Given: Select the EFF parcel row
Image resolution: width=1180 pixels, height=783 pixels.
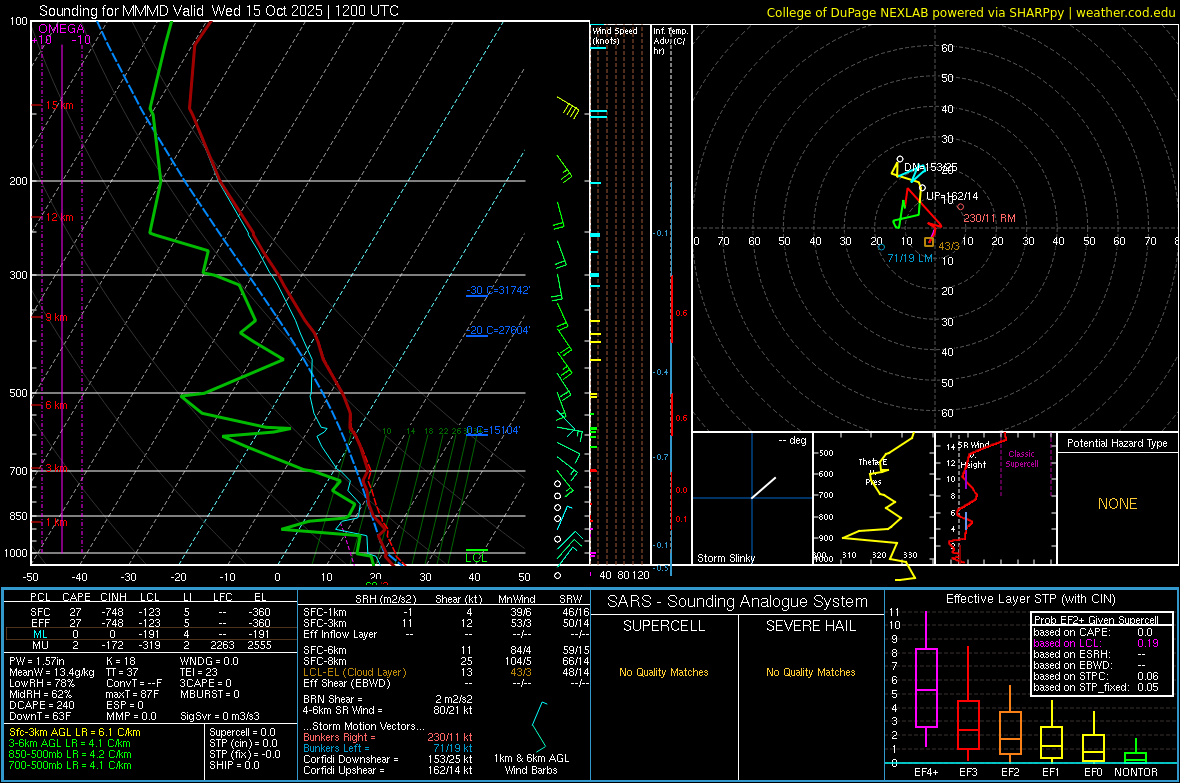Looking at the screenshot, I should (x=150, y=623).
